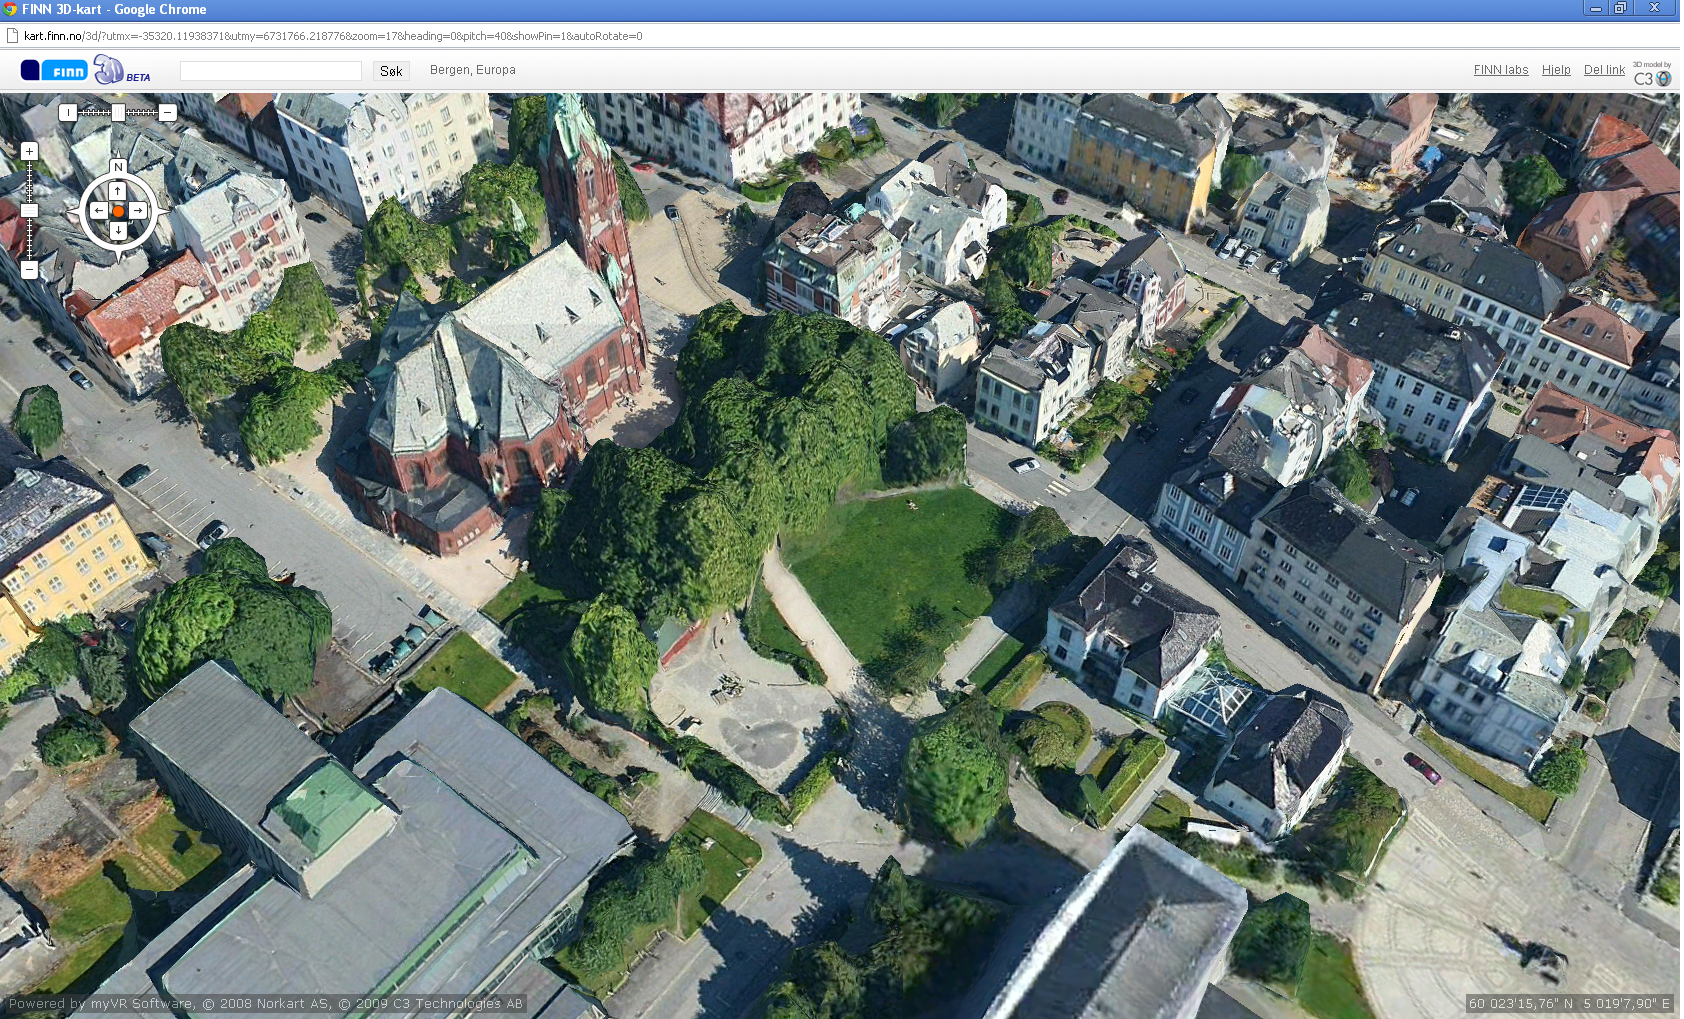Open the FINN labs link
The width and height of the screenshot is (1684, 1019).
pyautogui.click(x=1500, y=70)
